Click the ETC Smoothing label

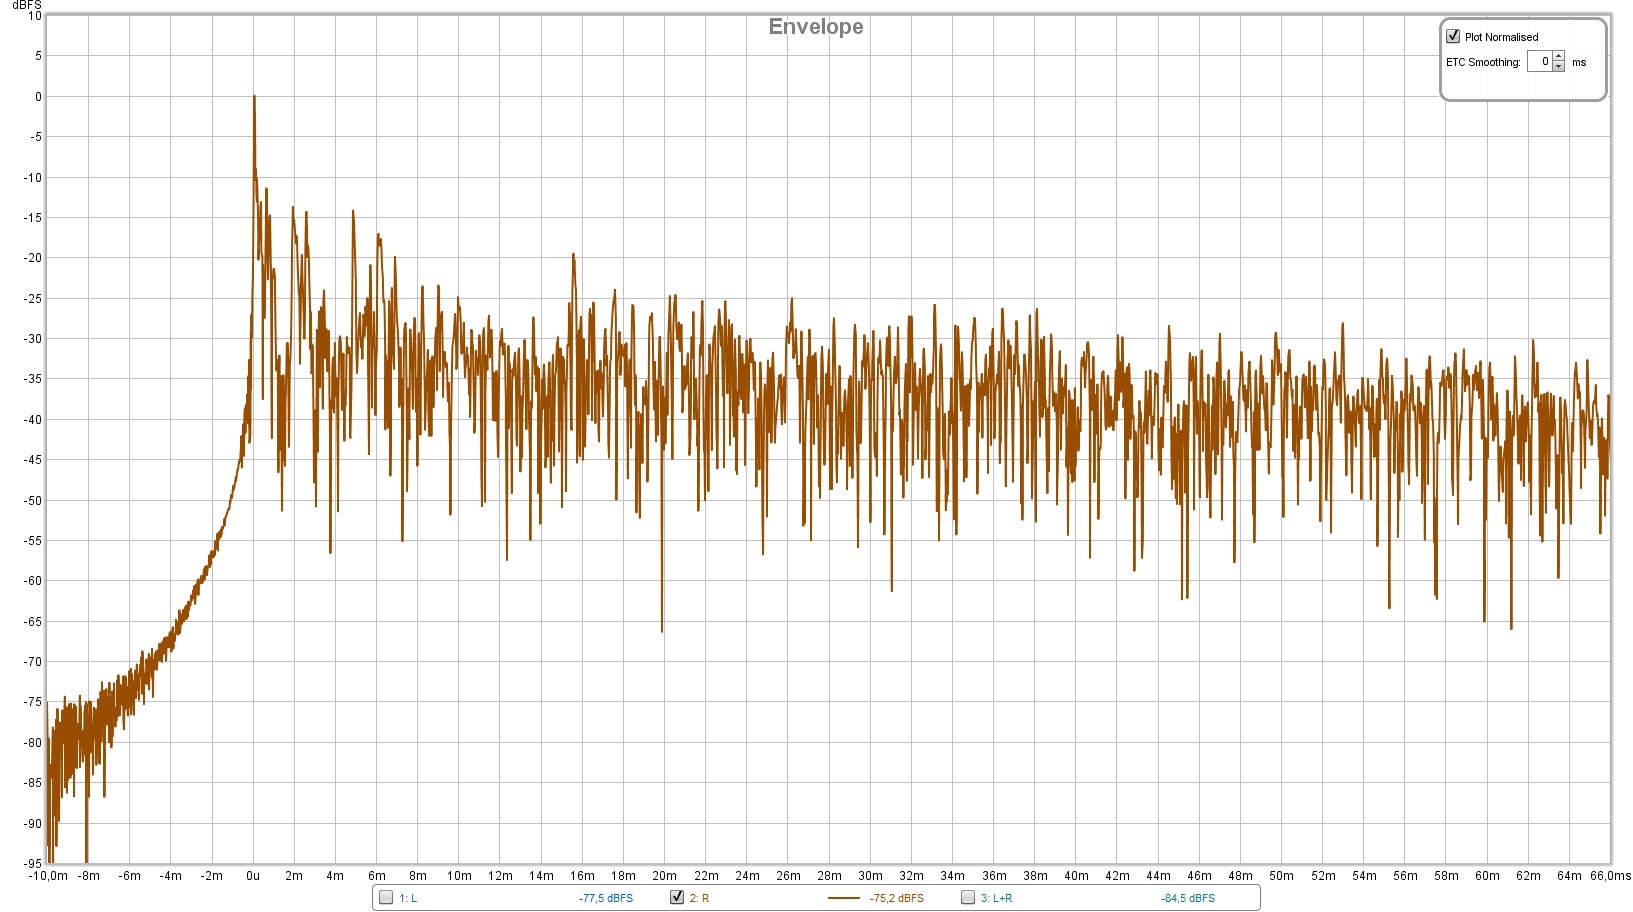point(1483,62)
